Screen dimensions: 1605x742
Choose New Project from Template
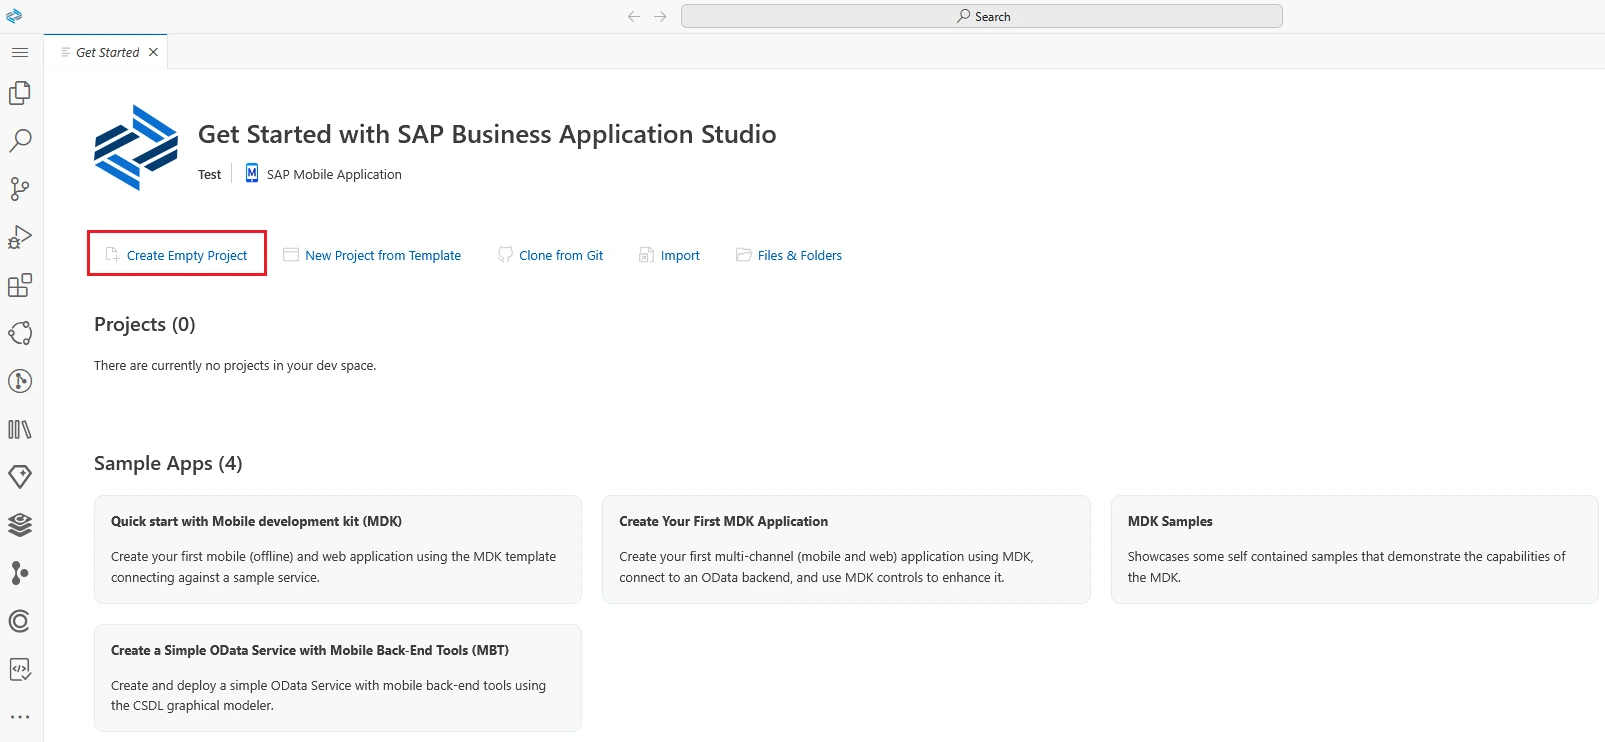coord(372,255)
